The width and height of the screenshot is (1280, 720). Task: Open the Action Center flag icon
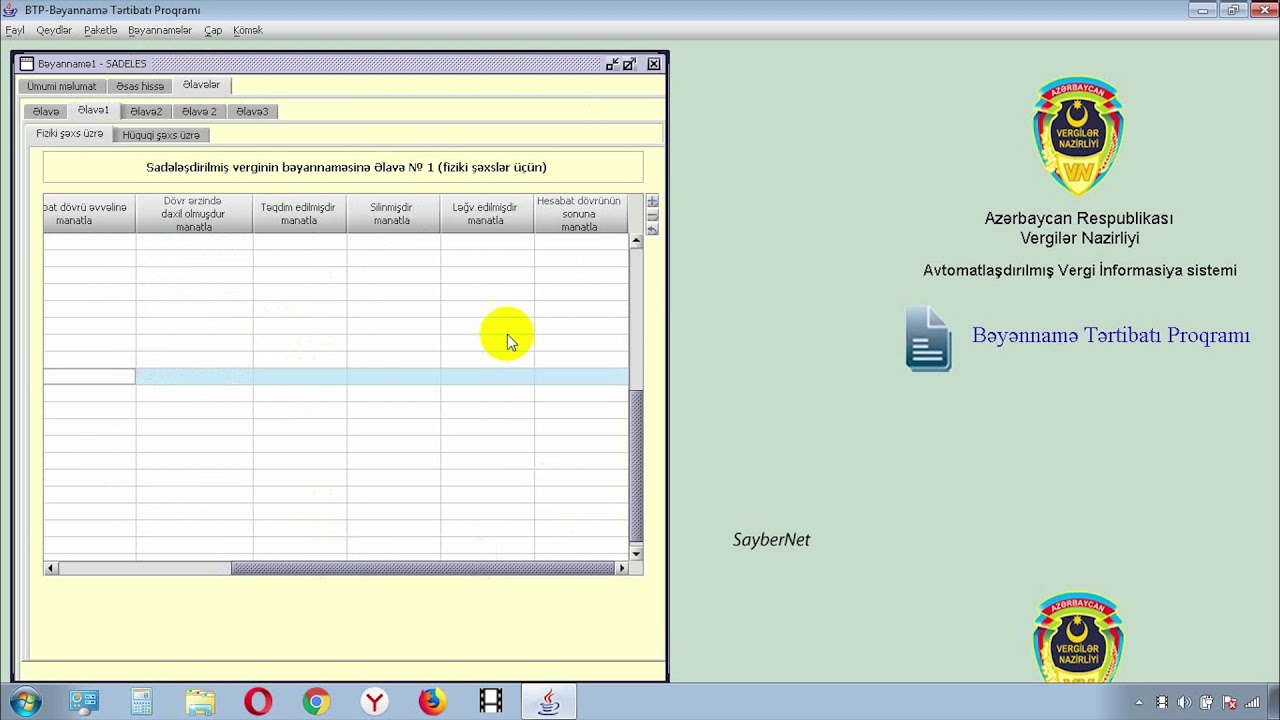(x=1230, y=703)
